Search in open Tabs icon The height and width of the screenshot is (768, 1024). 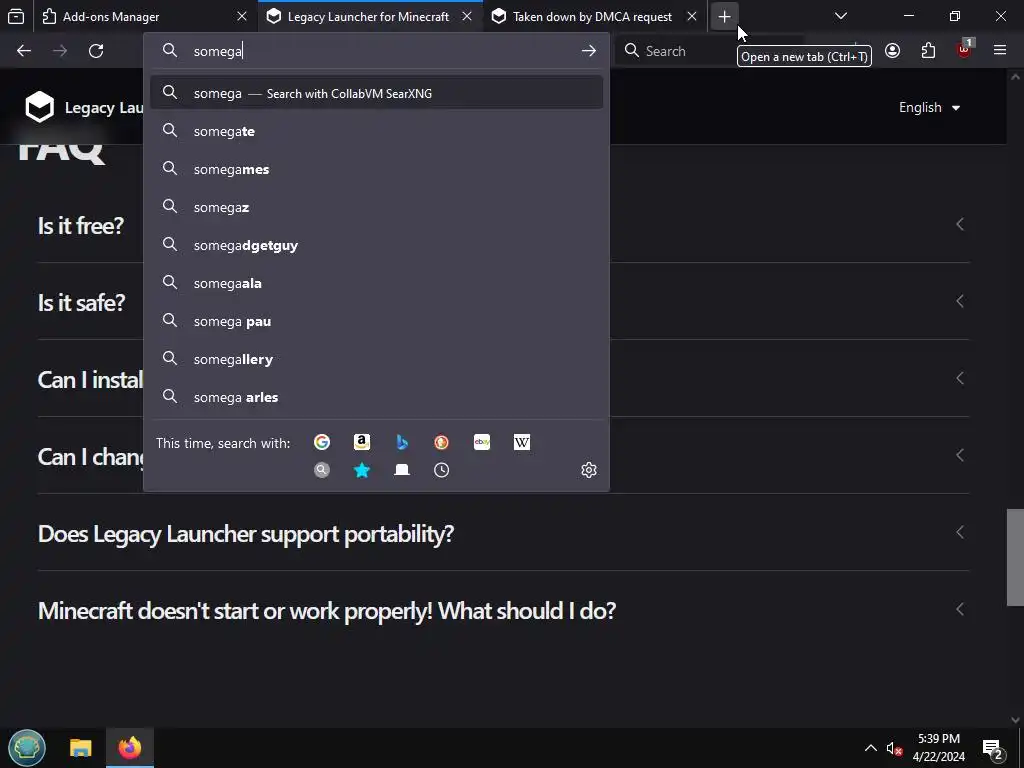(402, 470)
